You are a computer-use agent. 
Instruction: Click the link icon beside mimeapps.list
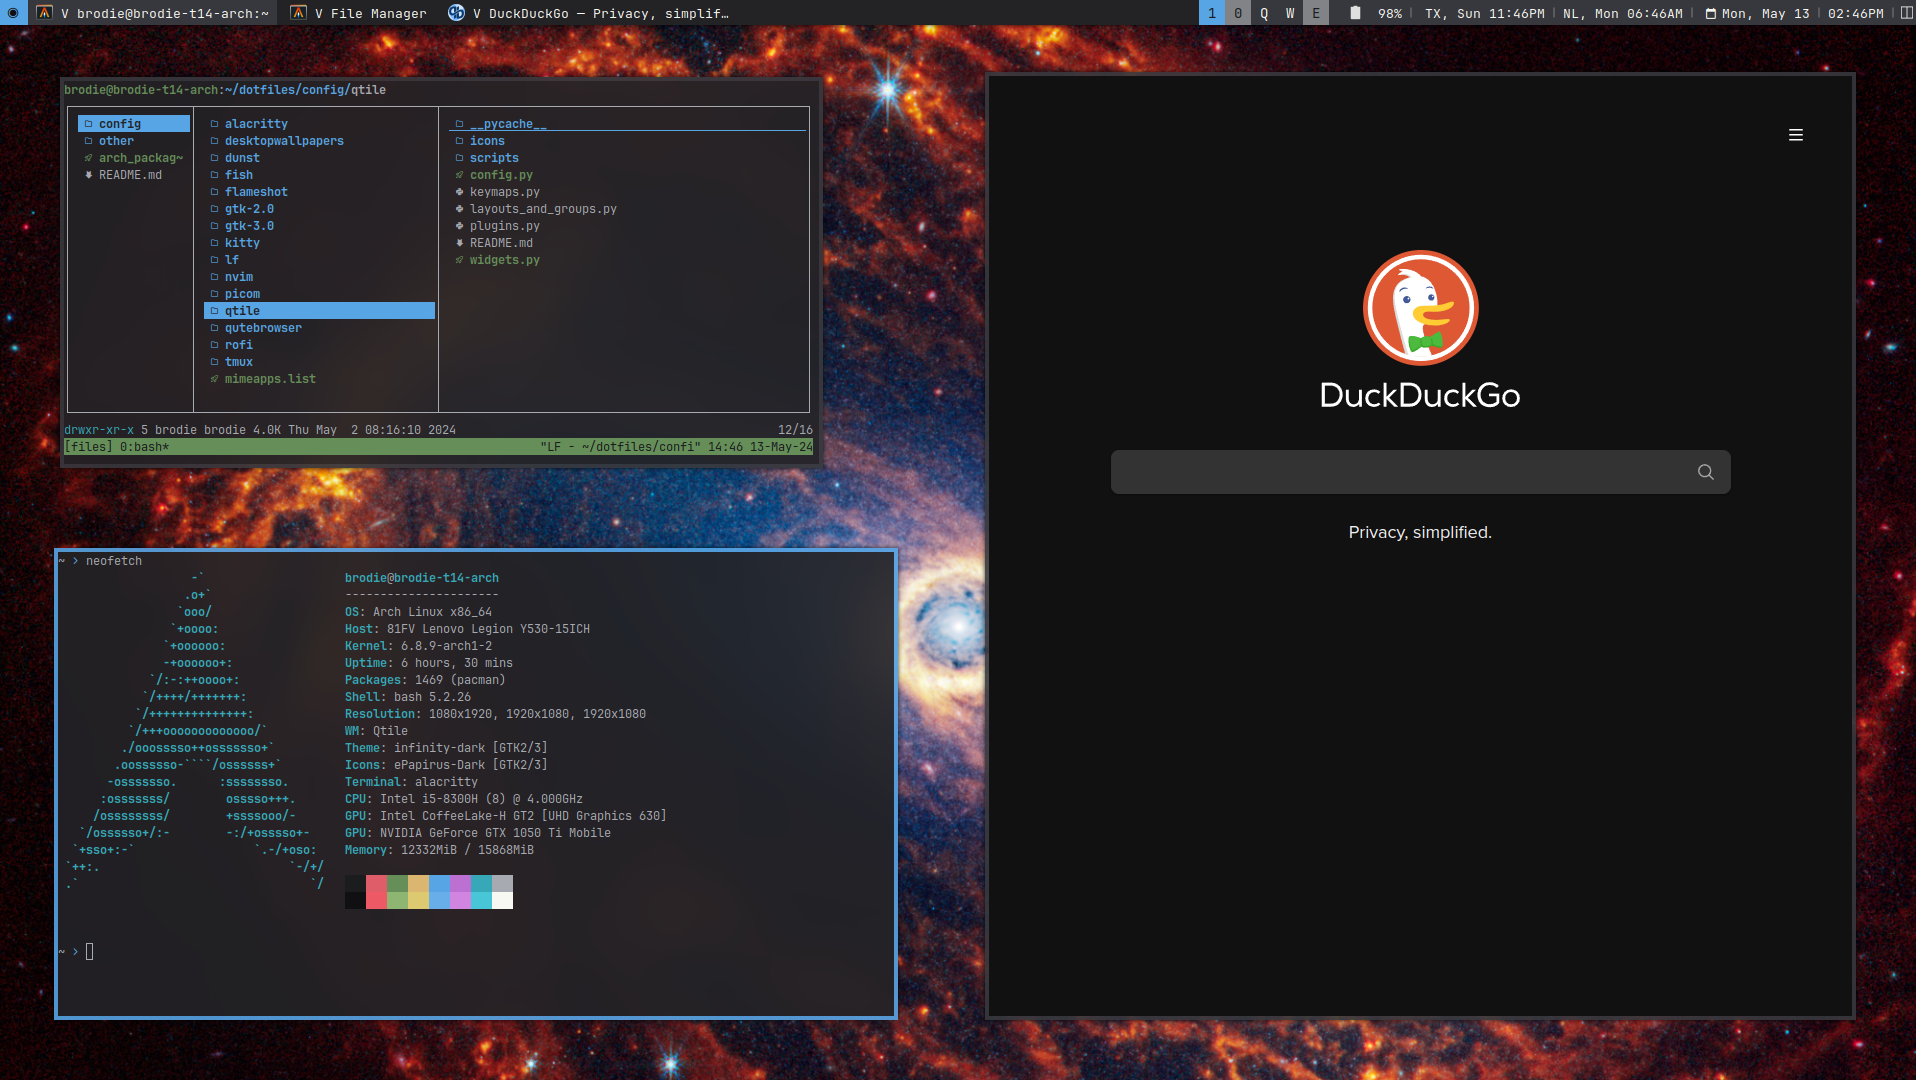point(214,379)
